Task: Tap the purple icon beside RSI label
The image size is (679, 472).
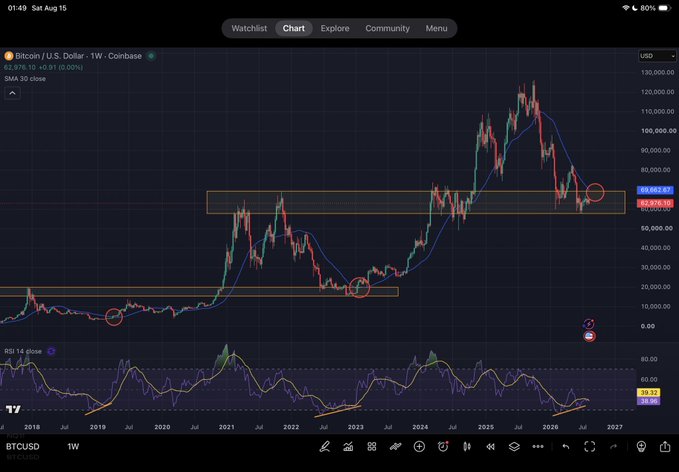Action: tap(51, 351)
